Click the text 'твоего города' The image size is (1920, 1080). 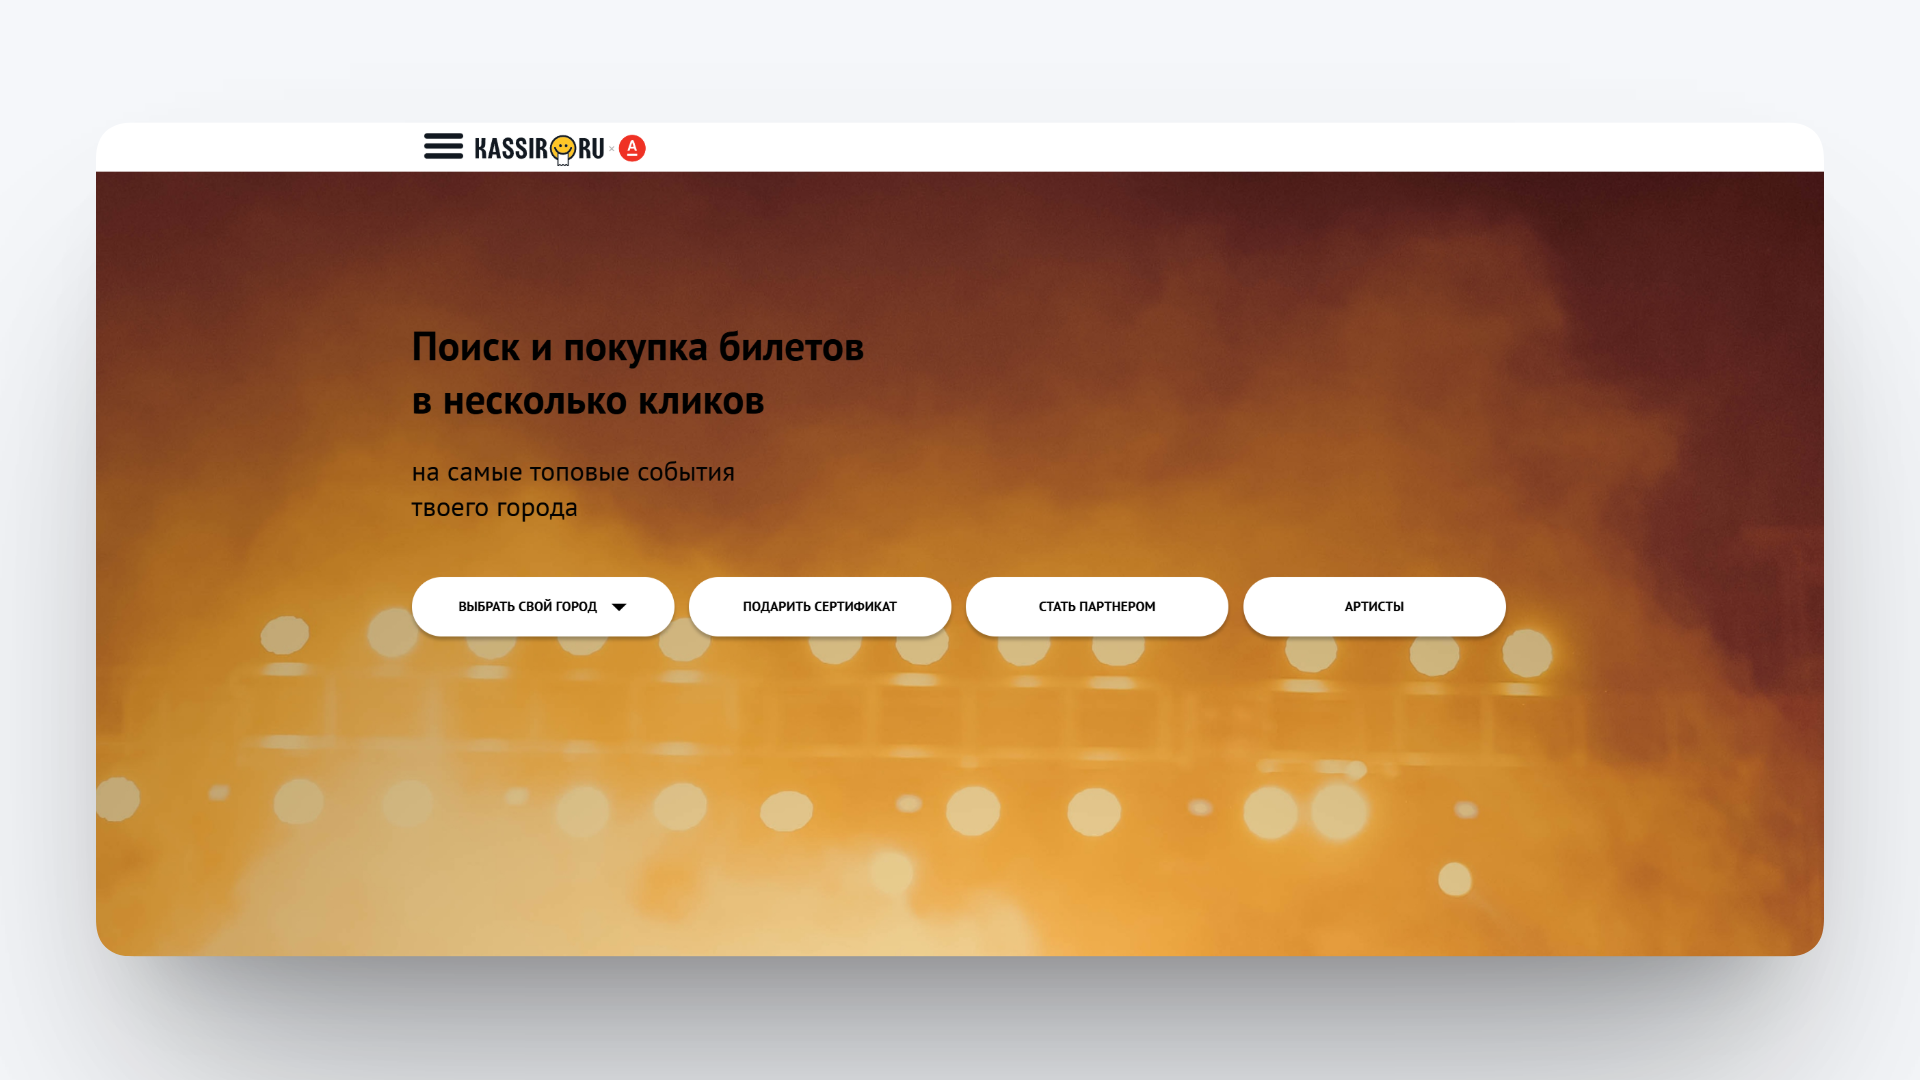click(x=494, y=508)
